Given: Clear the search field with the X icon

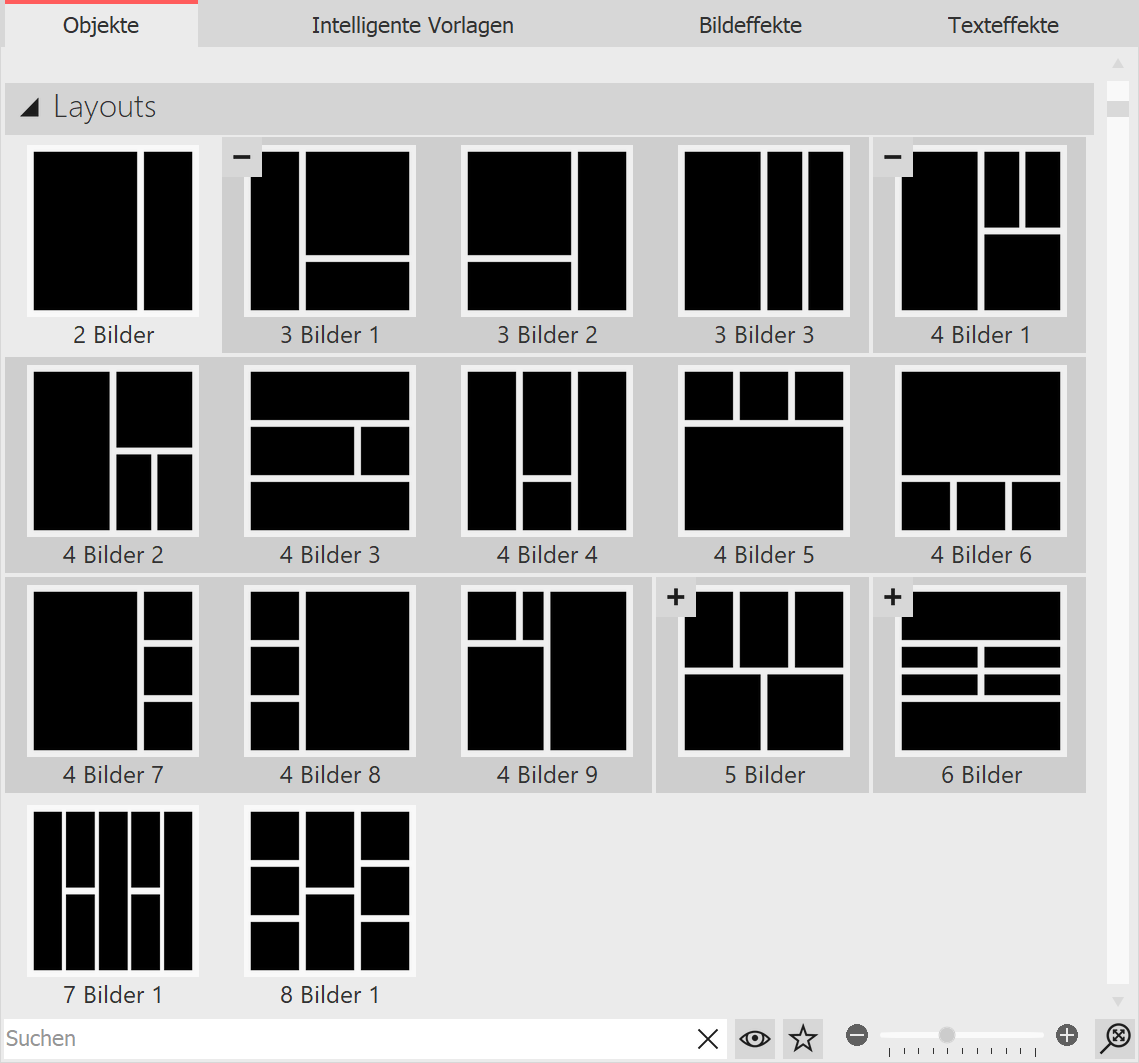Looking at the screenshot, I should [x=708, y=1038].
